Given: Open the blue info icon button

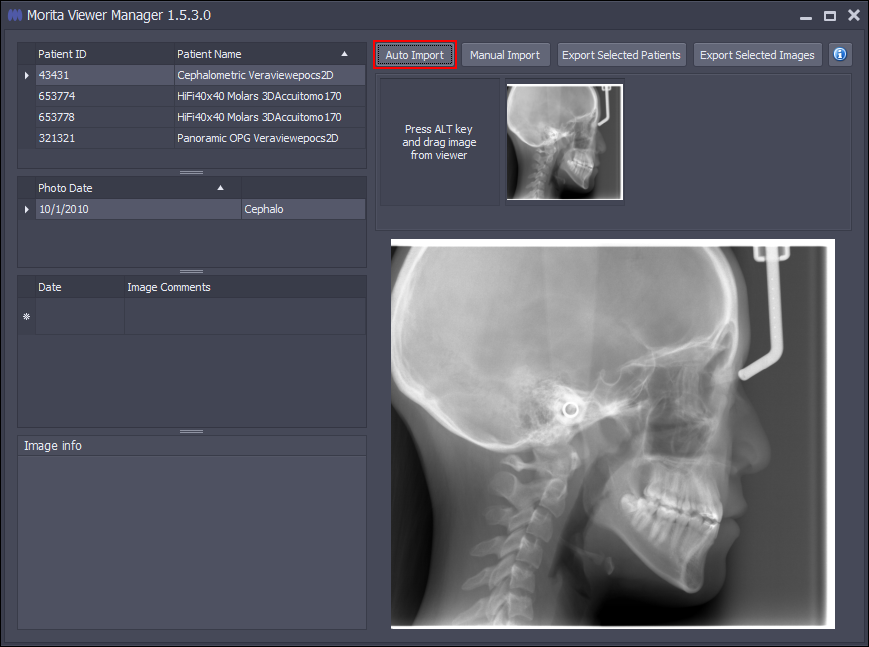Looking at the screenshot, I should pos(840,54).
